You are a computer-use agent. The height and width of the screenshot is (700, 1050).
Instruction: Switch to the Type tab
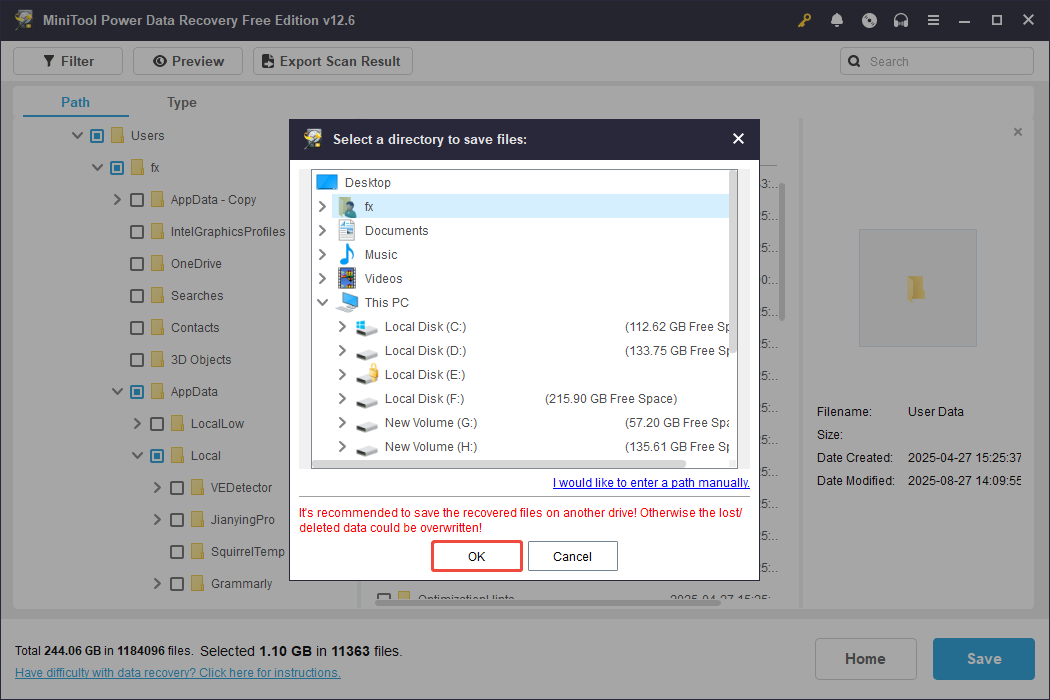[x=181, y=102]
